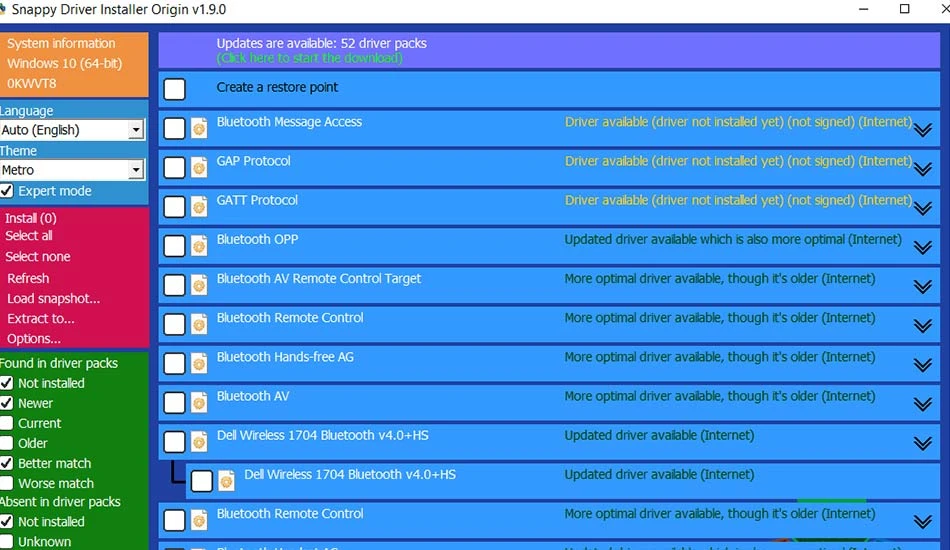This screenshot has height=550, width=950.
Task: Click the driver icon beside Bluetooth OPP
Action: point(199,247)
